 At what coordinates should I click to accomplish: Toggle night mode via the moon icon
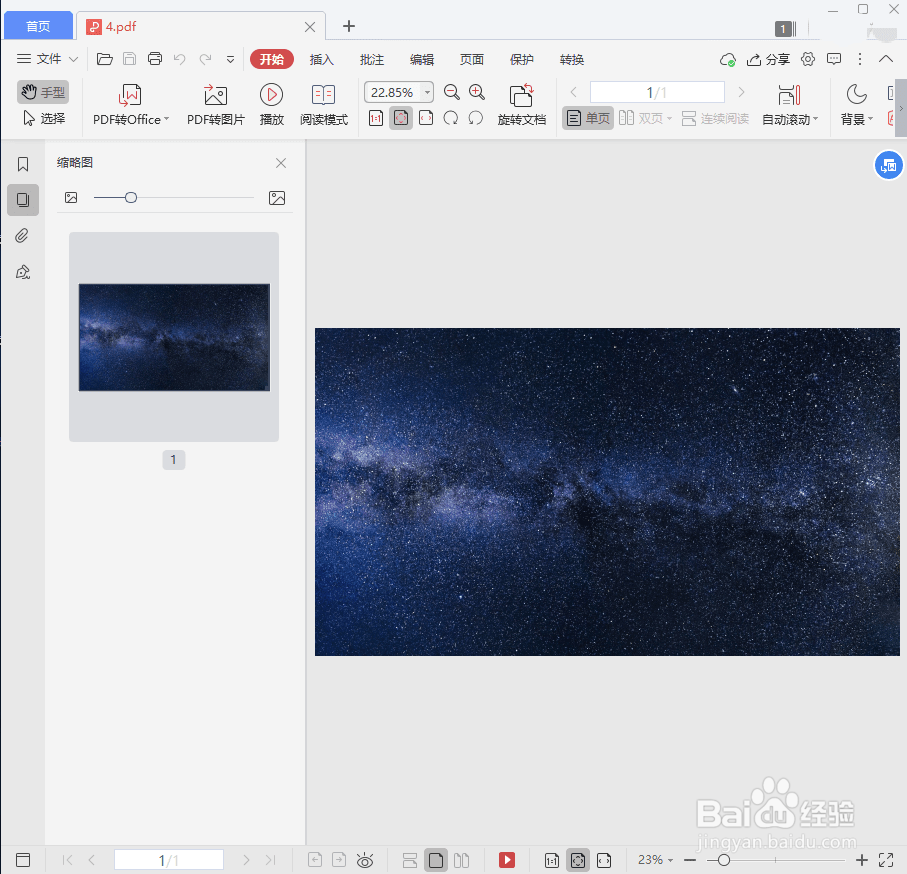coord(856,93)
